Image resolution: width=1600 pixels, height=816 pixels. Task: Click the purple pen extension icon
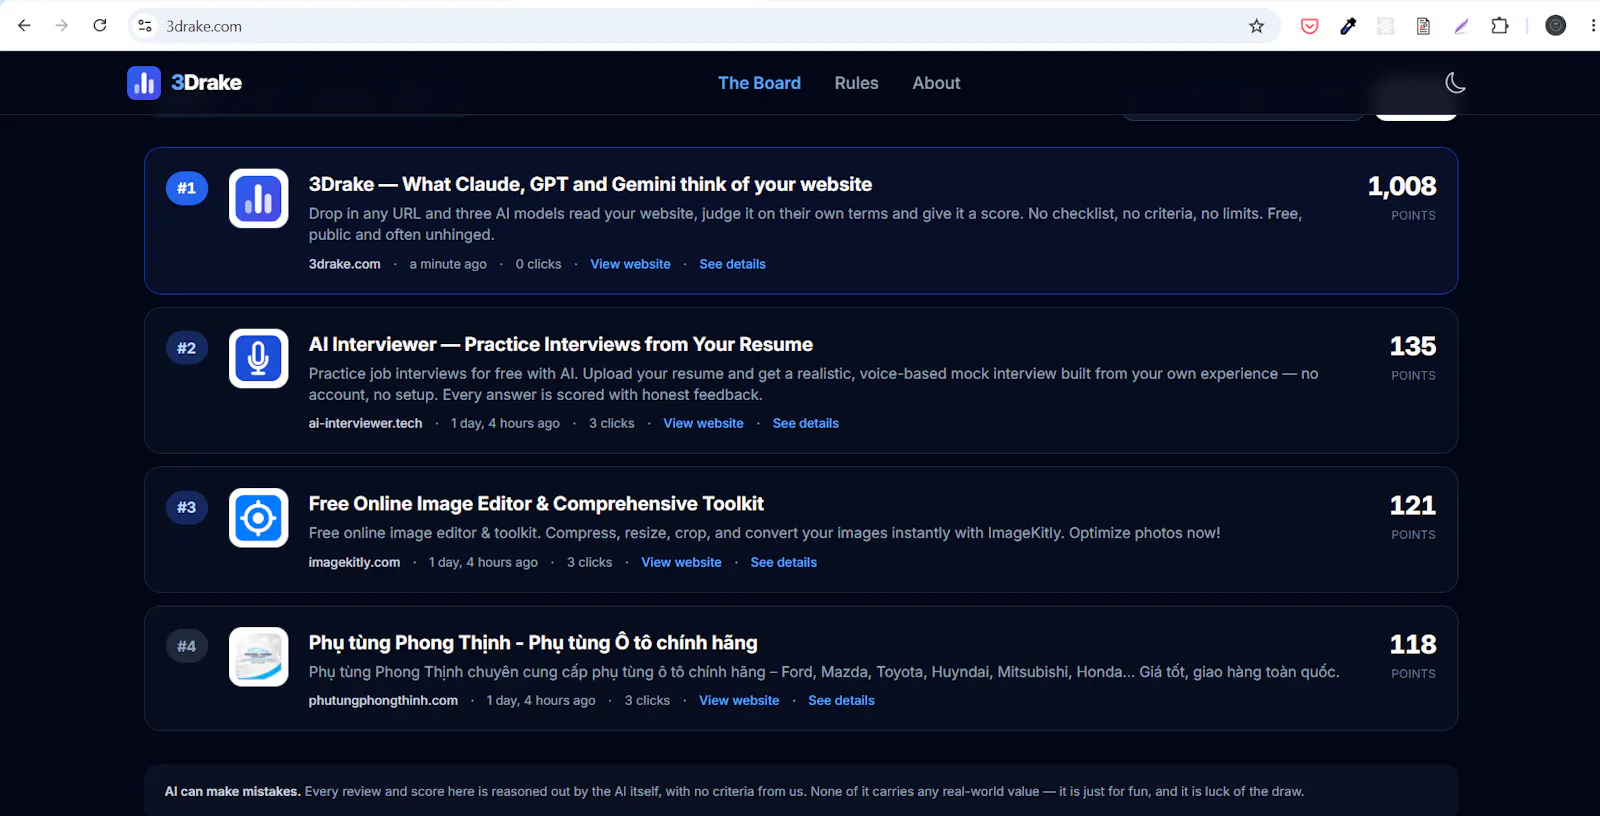1462,26
